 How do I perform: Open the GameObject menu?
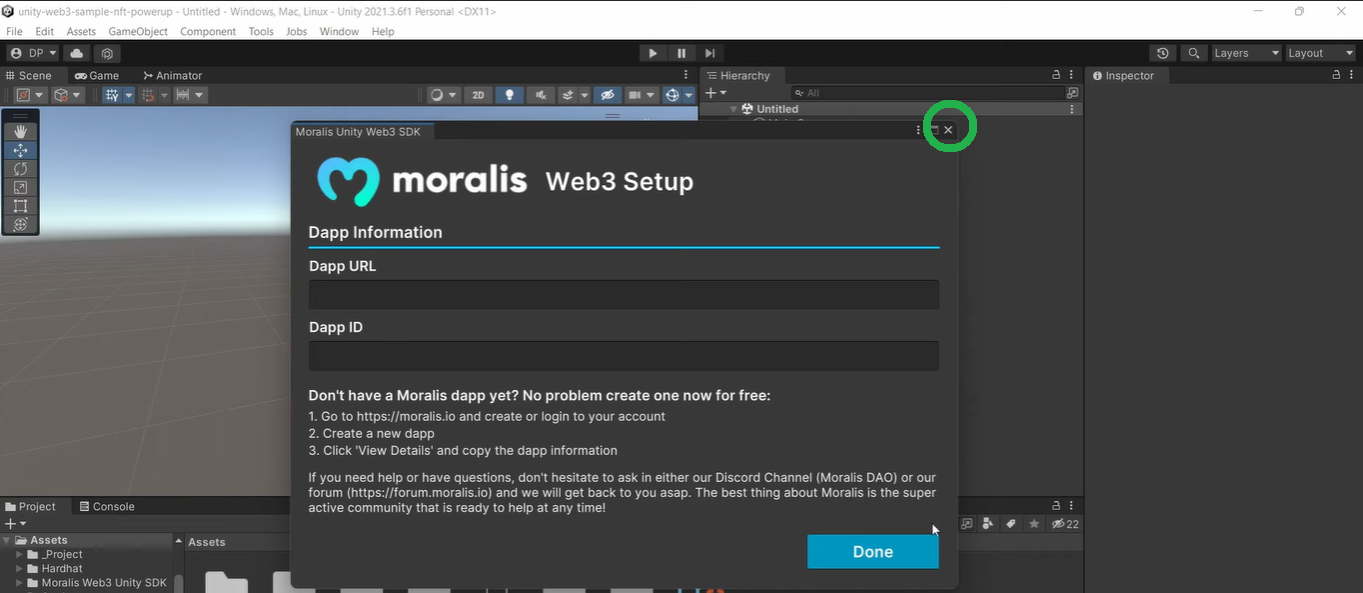tap(138, 32)
